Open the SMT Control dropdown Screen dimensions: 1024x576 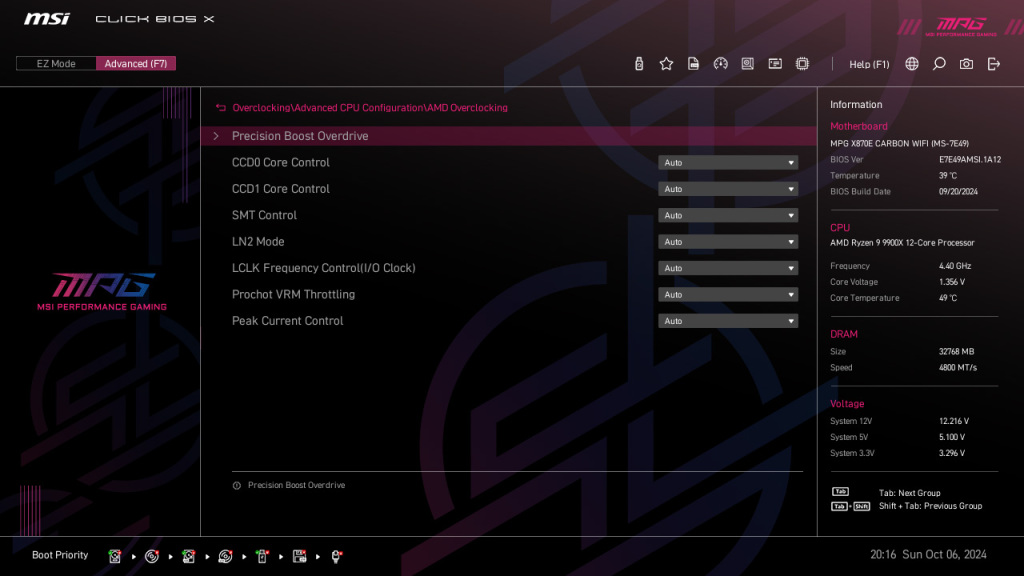728,215
